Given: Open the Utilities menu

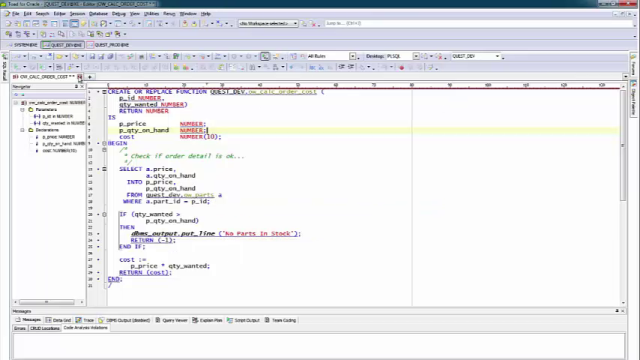Looking at the screenshot, I should coord(151,14).
